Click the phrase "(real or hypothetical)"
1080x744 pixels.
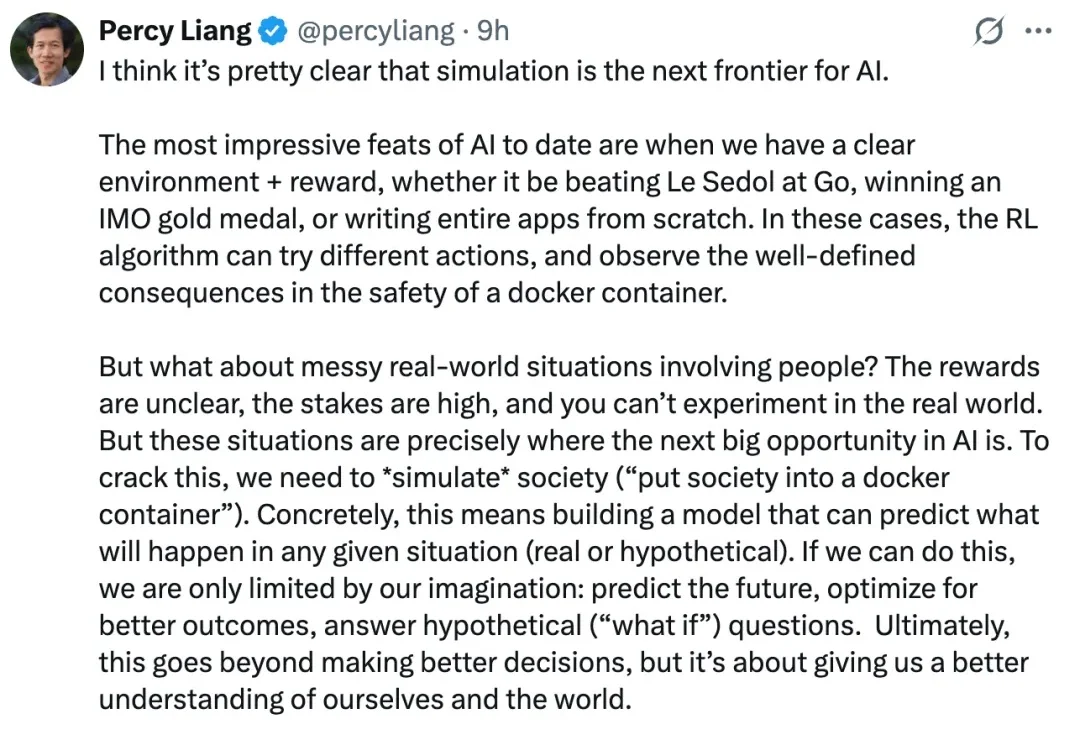[x=681, y=551]
